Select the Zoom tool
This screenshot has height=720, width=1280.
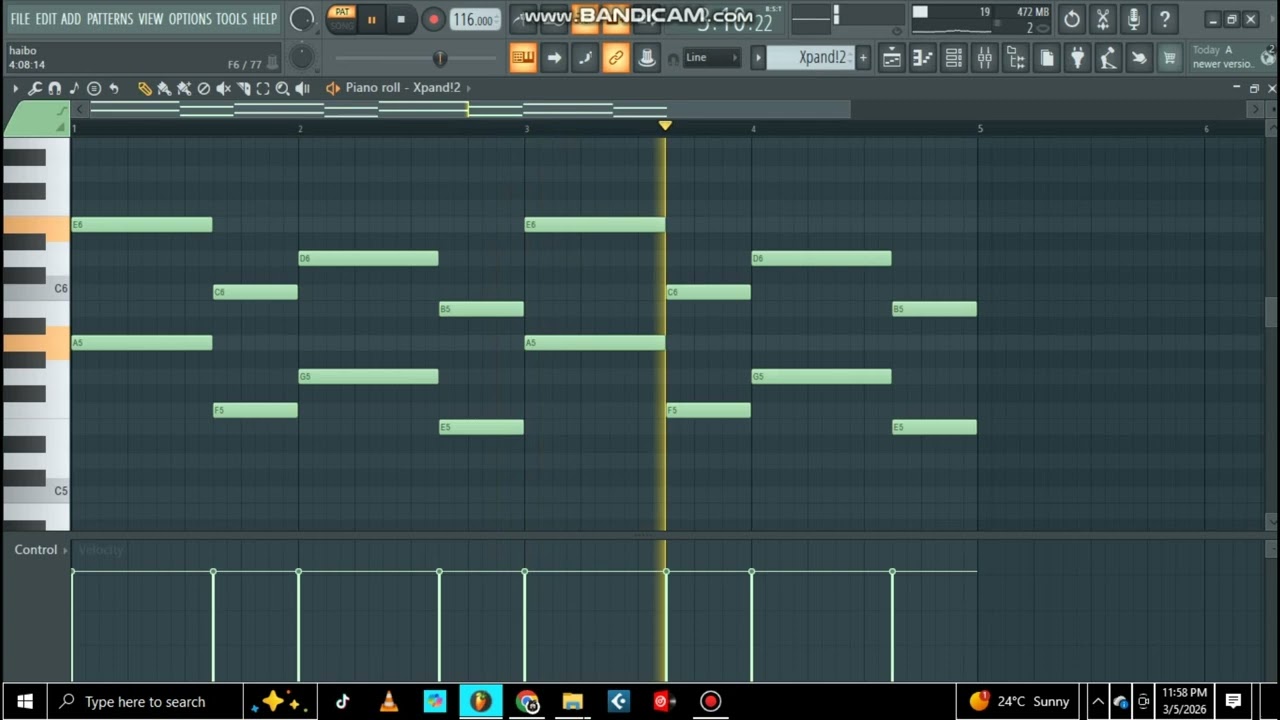(x=283, y=89)
